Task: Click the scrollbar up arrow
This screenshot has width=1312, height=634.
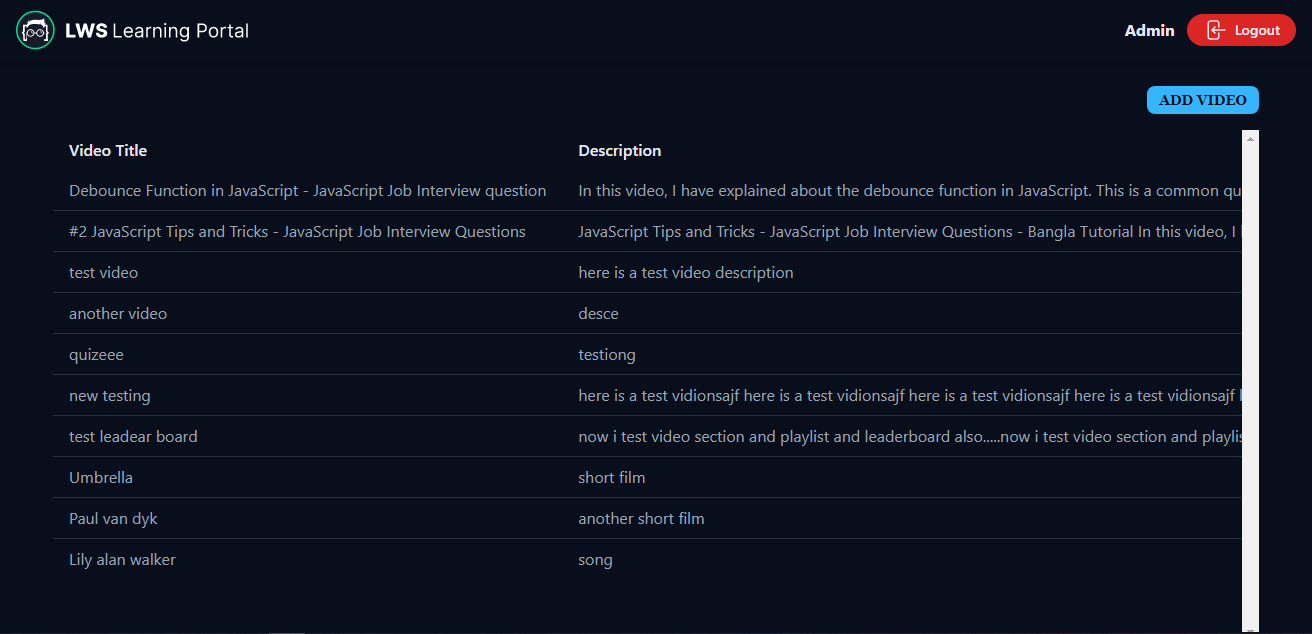Action: [1250, 139]
